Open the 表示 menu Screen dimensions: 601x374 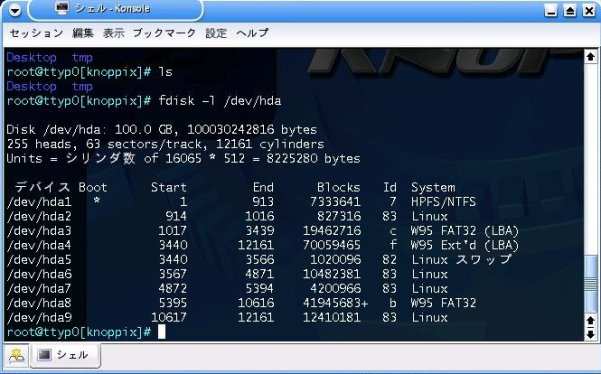click(x=114, y=33)
